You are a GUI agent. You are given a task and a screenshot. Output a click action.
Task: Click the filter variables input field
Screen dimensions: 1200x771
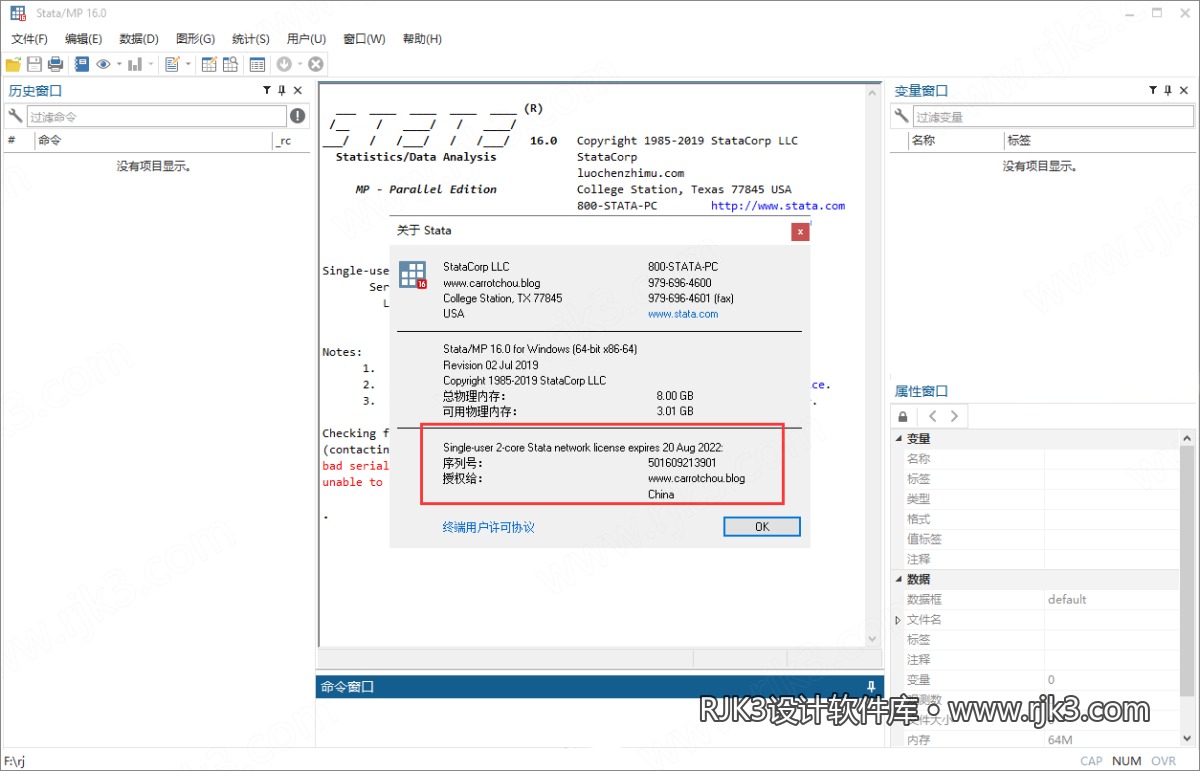pyautogui.click(x=1052, y=116)
